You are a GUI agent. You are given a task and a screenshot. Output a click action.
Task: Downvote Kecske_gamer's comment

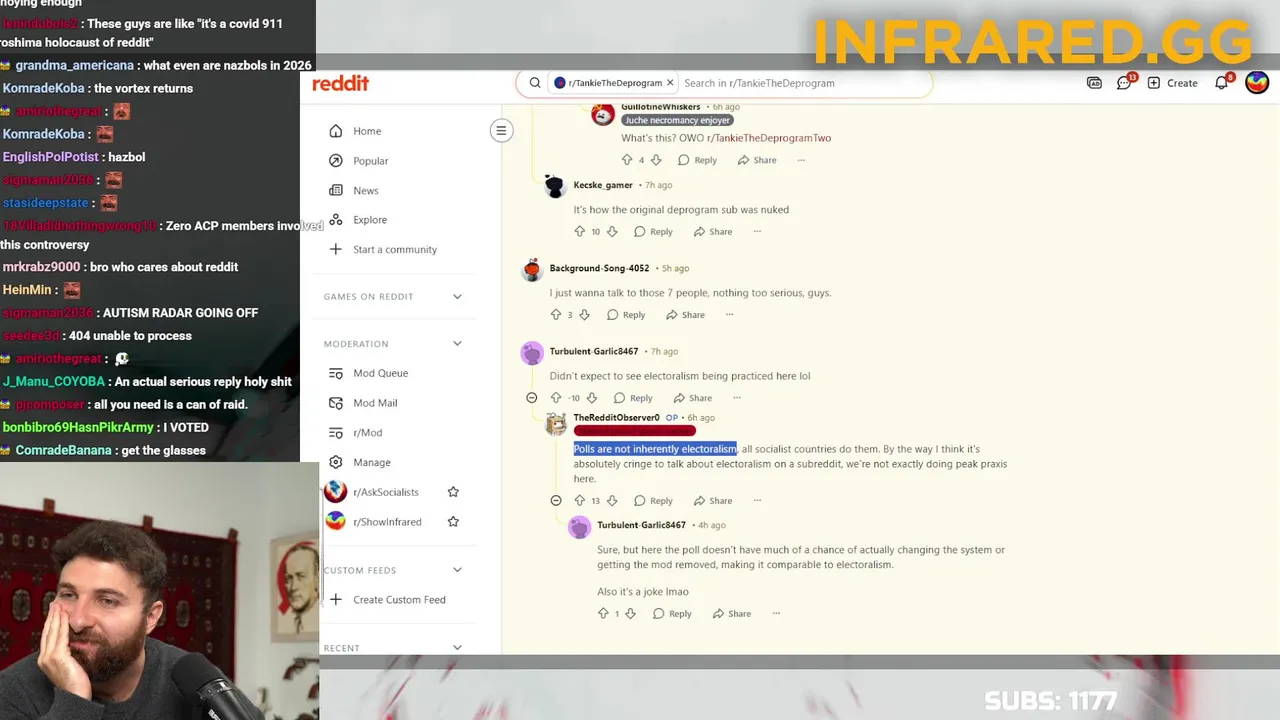click(612, 231)
